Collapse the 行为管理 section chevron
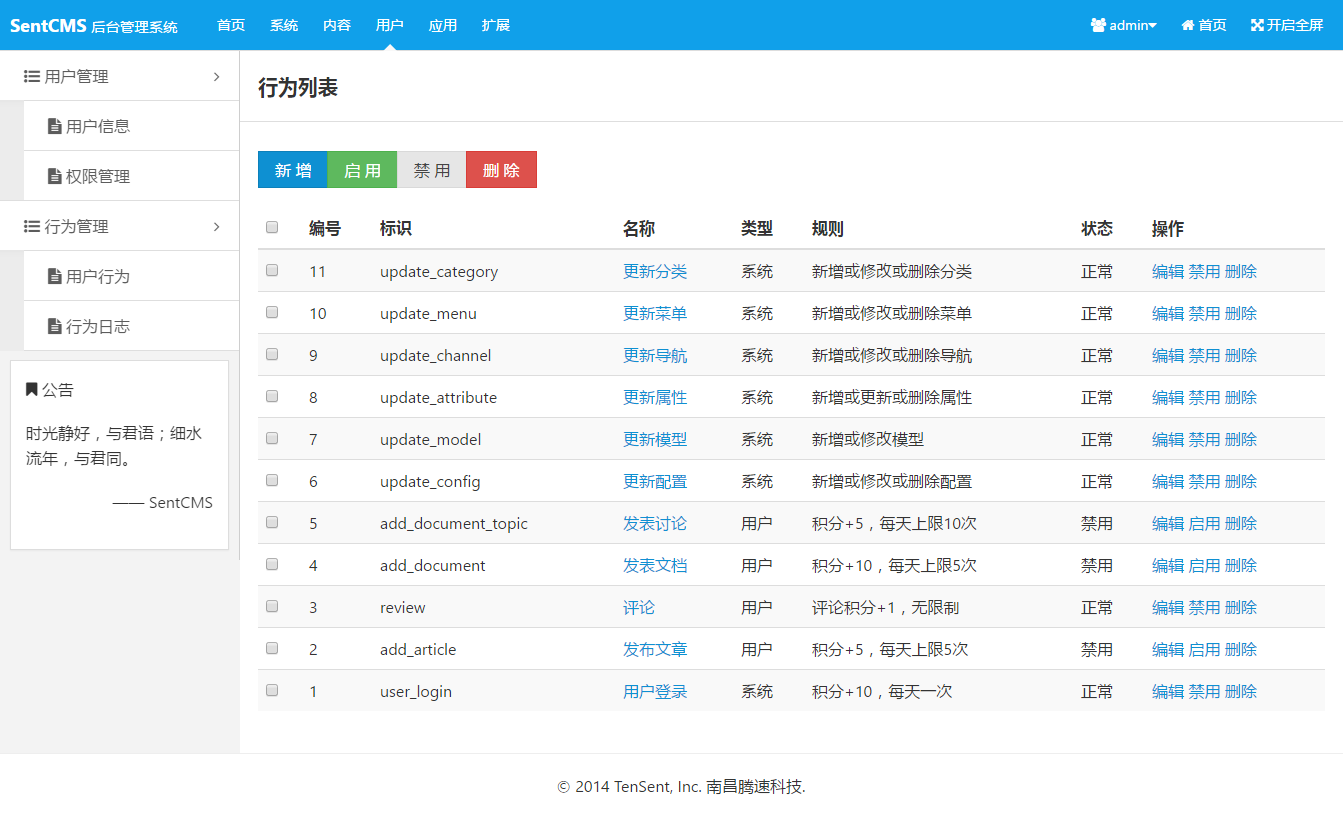 216,226
